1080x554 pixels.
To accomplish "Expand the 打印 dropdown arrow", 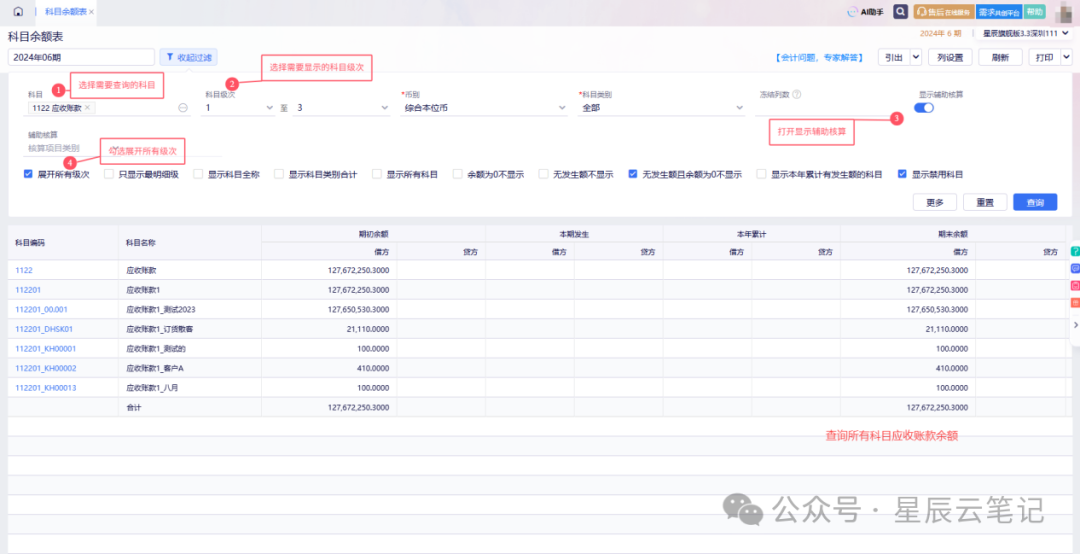I will coord(1066,58).
